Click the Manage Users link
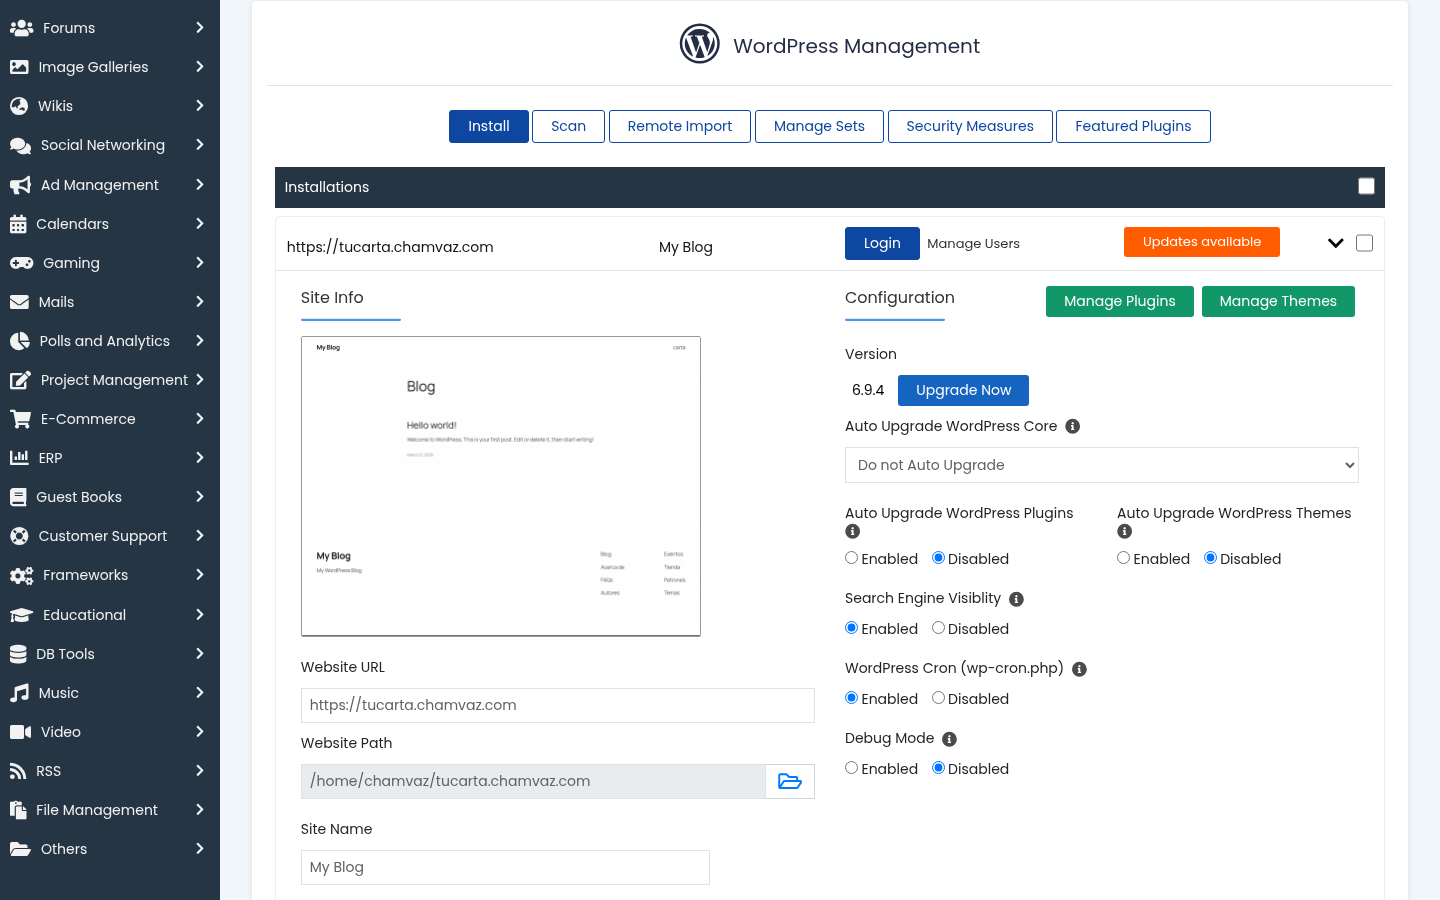1440x900 pixels. tap(973, 244)
